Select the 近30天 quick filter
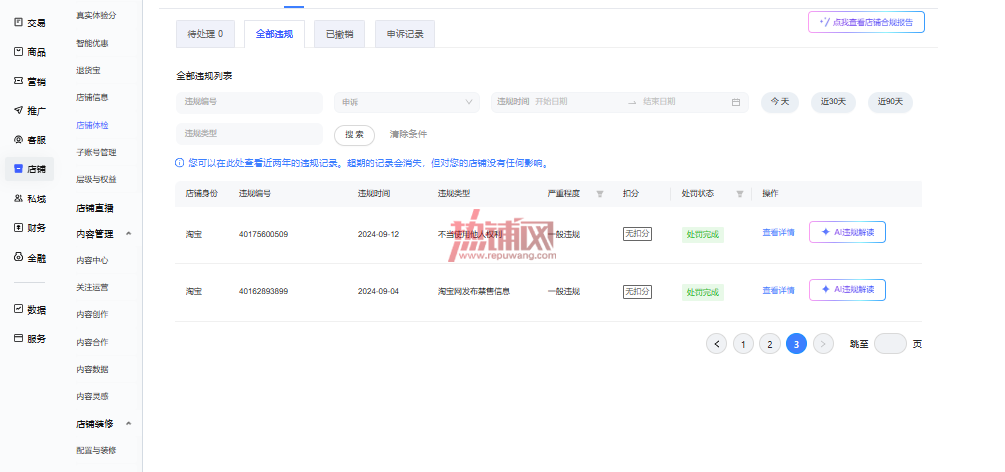 click(833, 102)
